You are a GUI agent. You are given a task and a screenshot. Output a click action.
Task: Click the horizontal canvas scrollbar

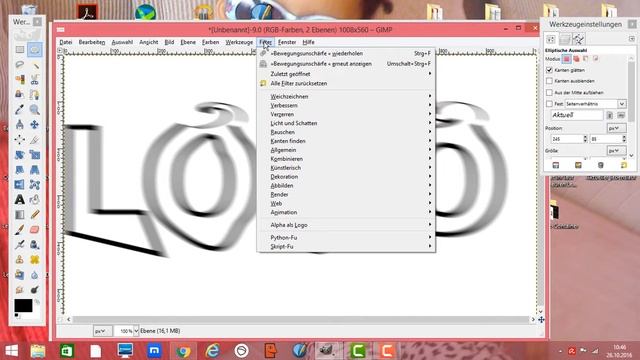point(300,320)
